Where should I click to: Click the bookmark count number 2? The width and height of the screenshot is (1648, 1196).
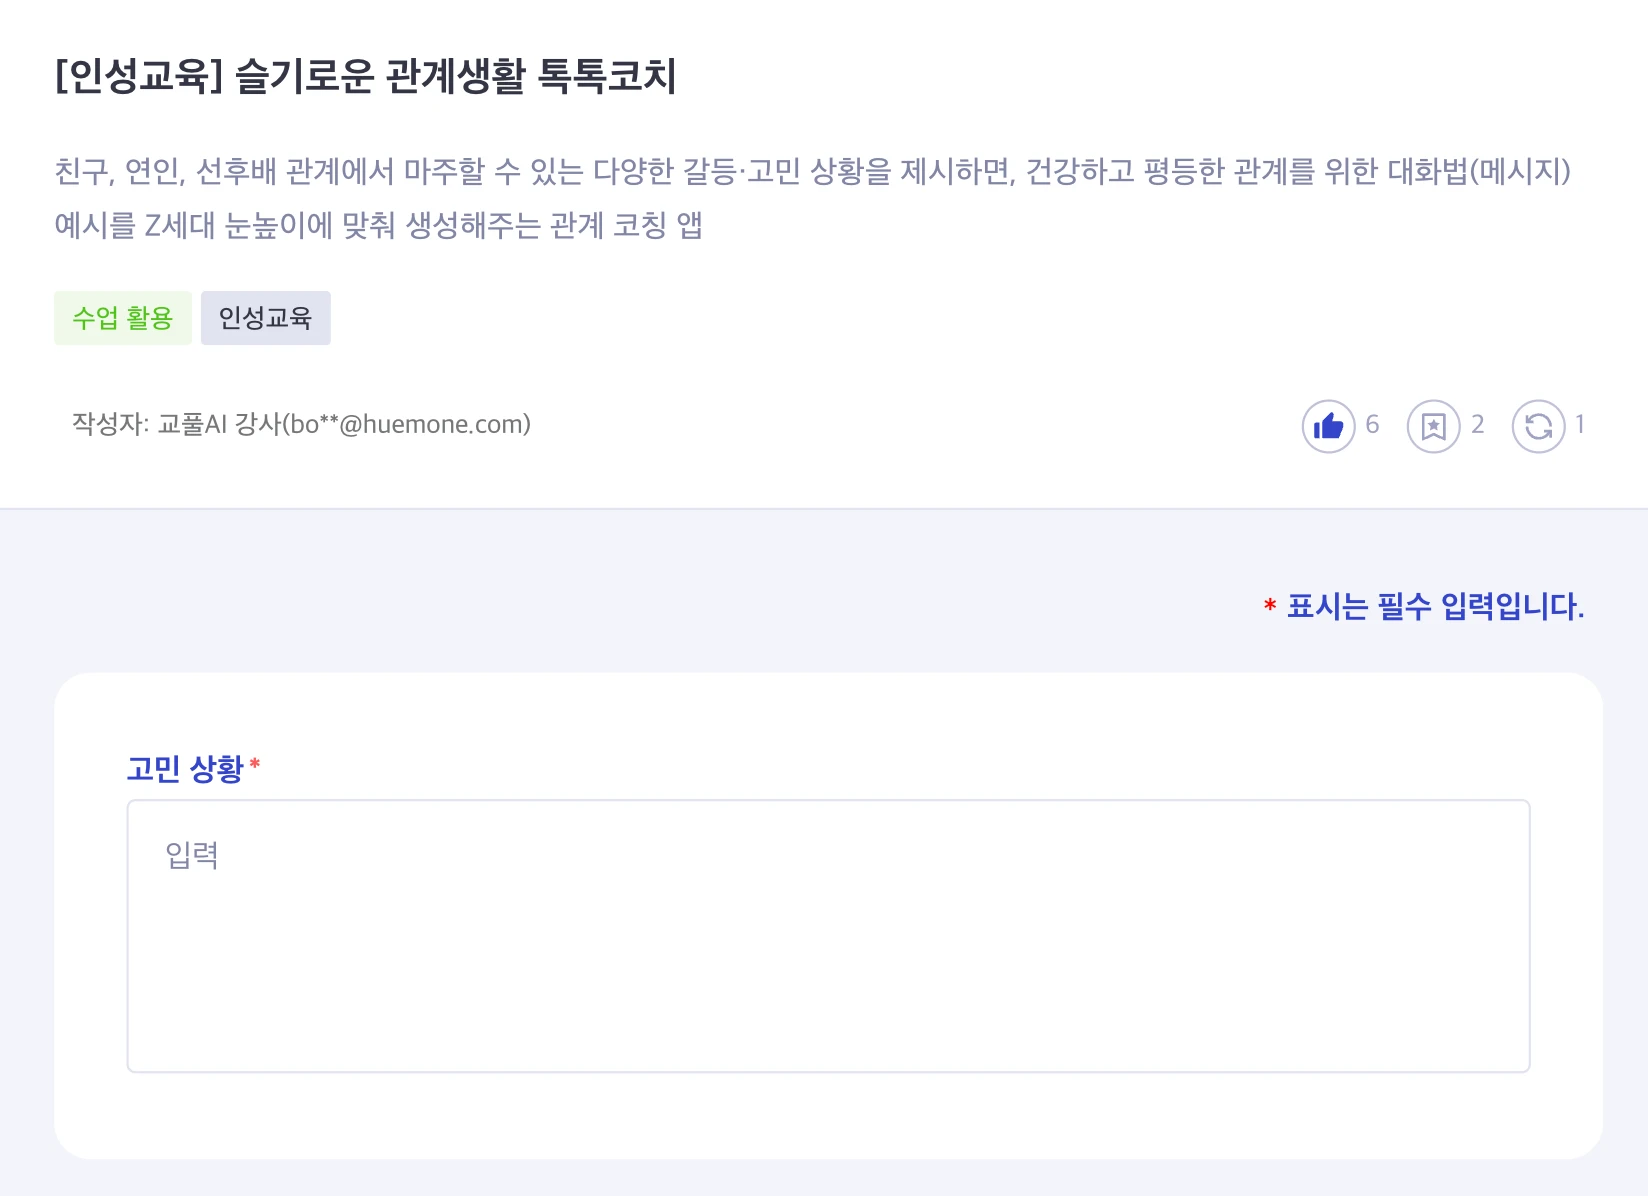tap(1477, 425)
